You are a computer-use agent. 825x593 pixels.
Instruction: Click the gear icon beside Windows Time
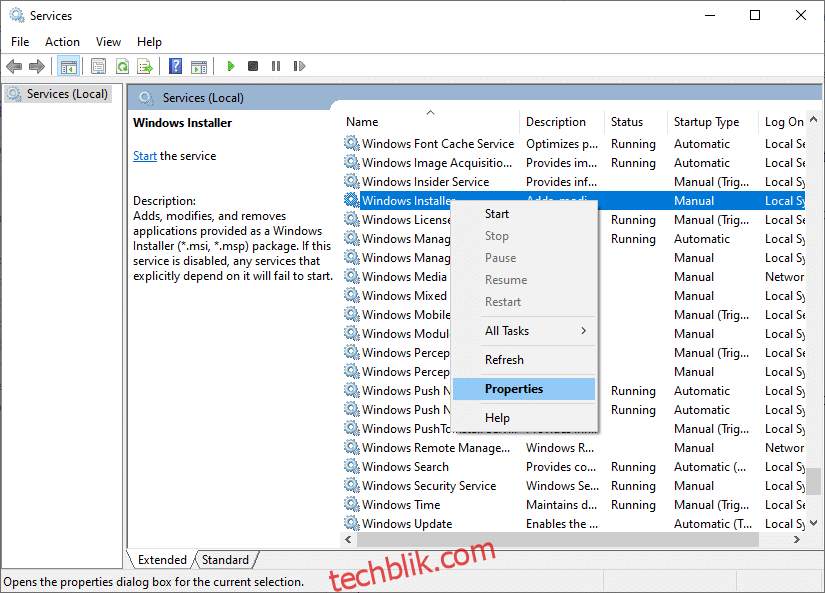351,504
